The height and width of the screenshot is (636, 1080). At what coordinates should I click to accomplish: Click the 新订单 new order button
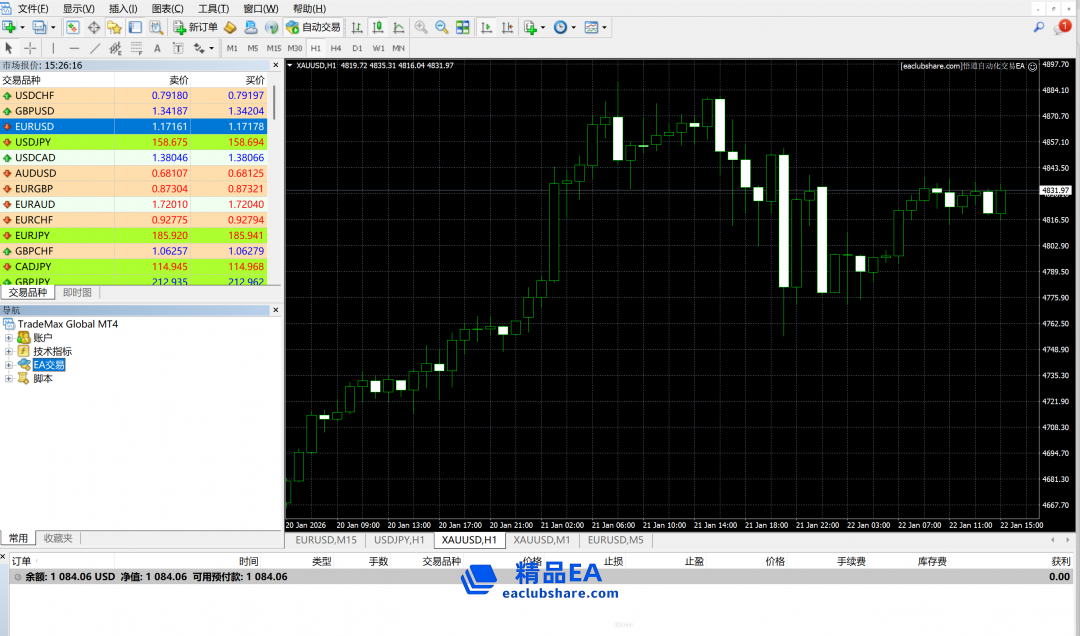pyautogui.click(x=195, y=28)
